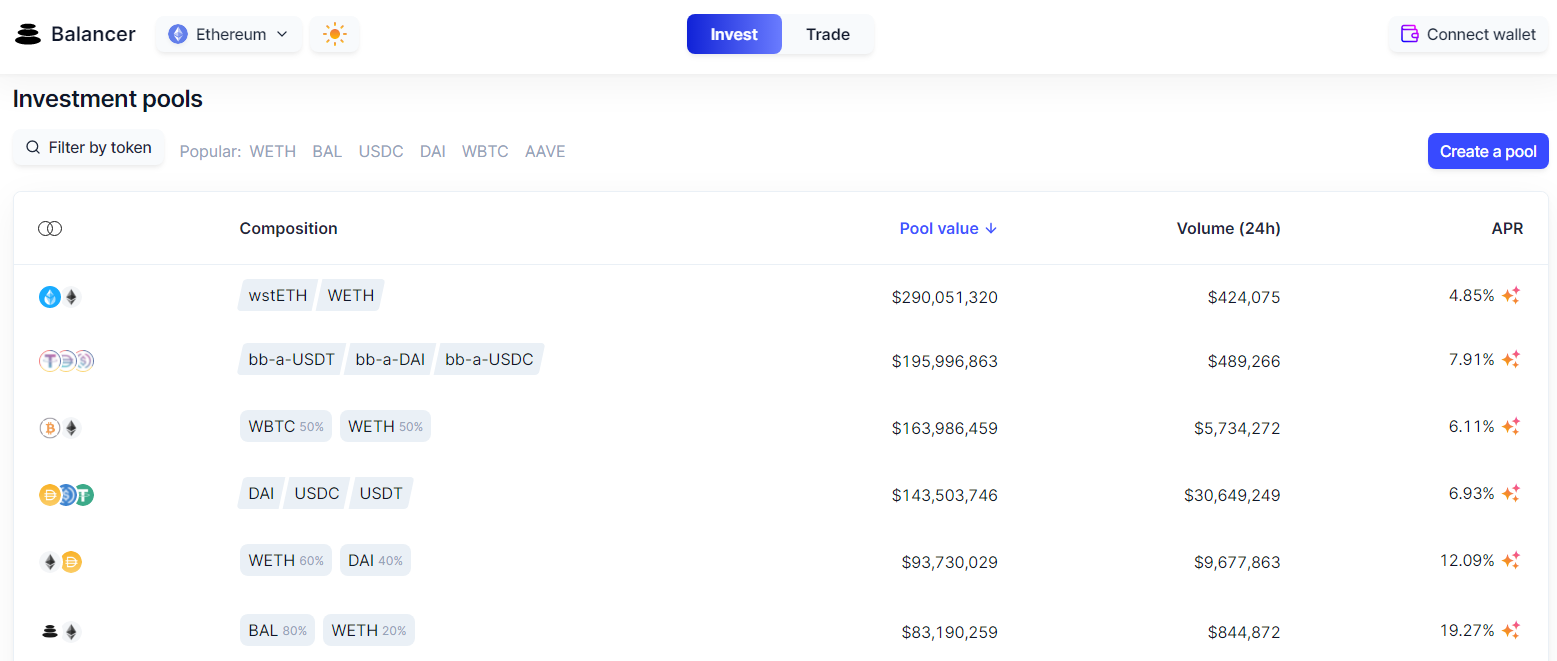The width and height of the screenshot is (1557, 661).
Task: Click the Create a pool button
Action: click(1488, 151)
